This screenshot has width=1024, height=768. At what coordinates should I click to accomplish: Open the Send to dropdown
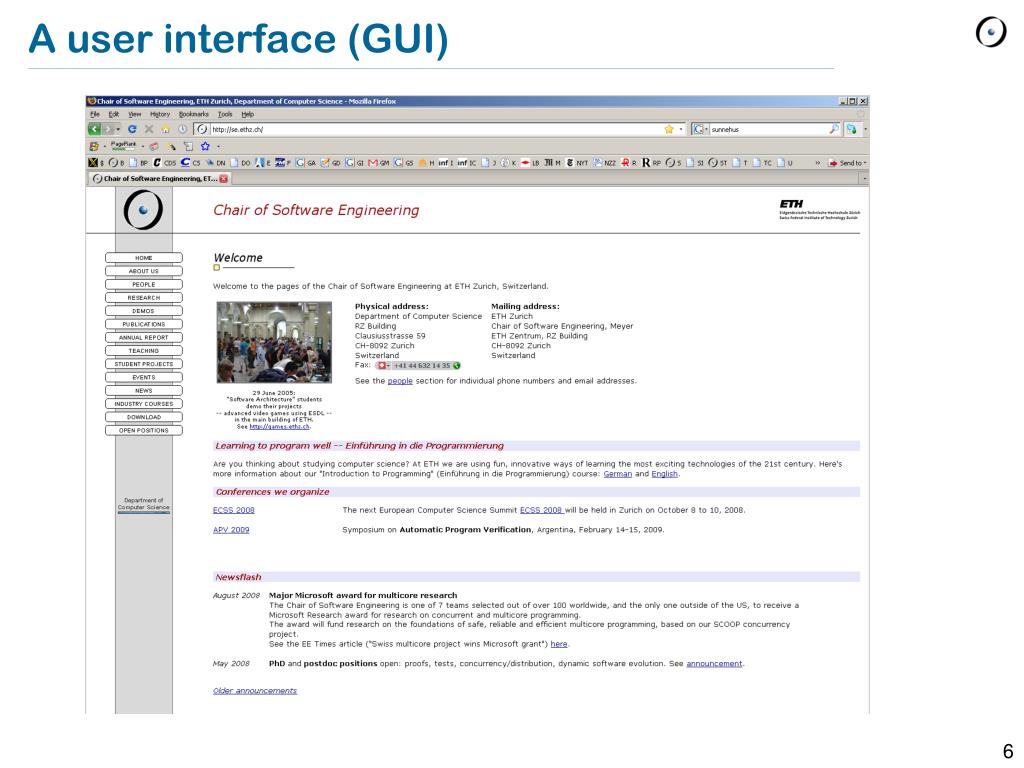847,163
